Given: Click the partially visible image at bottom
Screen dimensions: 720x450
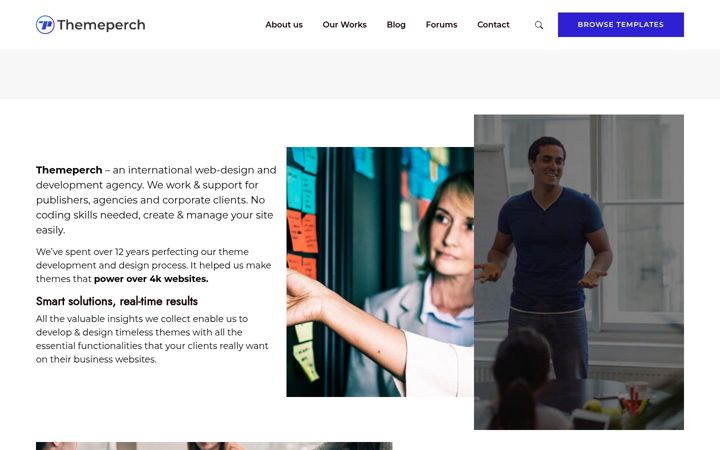Looking at the screenshot, I should (x=214, y=446).
